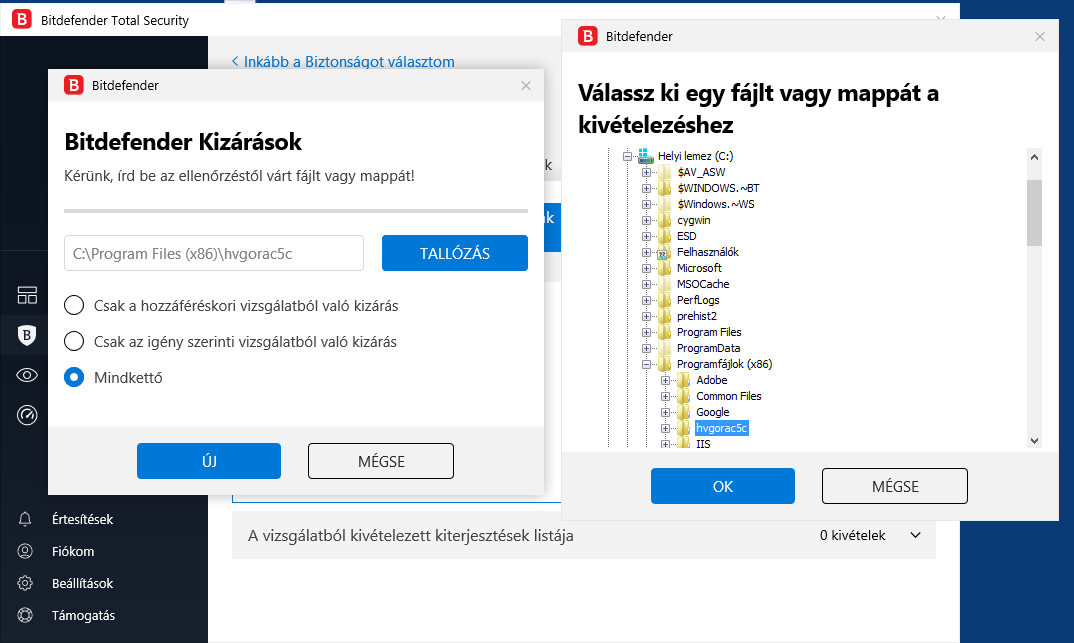This screenshot has width=1074, height=643.
Task: Click the Beállítások gear icon
Action: tap(25, 583)
